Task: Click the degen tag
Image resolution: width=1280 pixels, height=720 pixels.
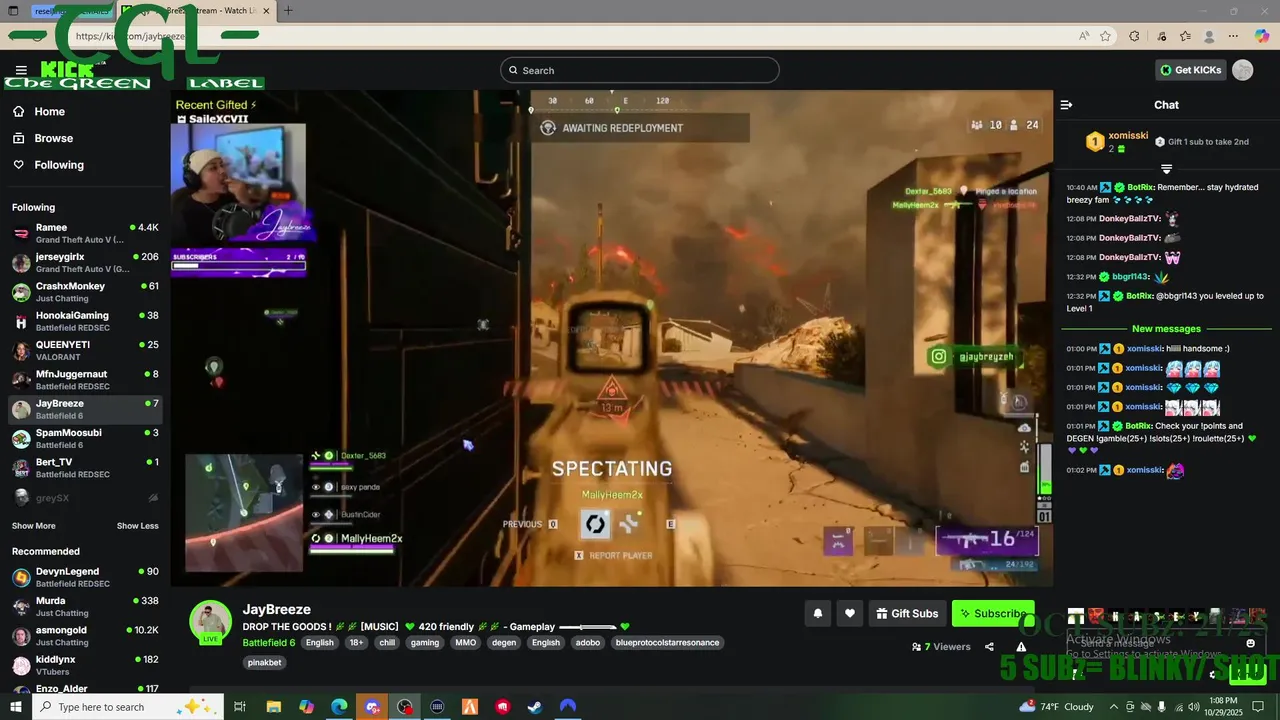Action: tap(504, 643)
